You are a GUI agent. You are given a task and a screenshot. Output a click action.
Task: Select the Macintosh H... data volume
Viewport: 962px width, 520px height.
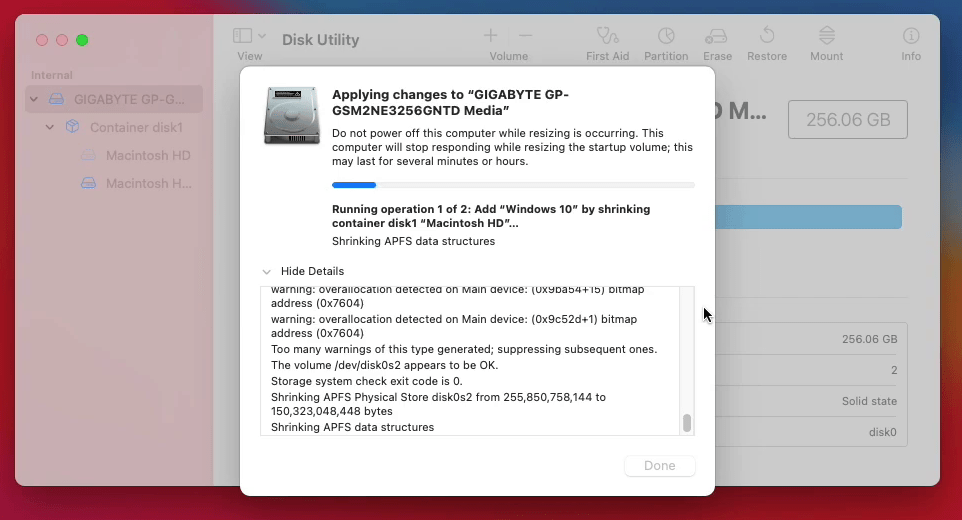click(148, 183)
